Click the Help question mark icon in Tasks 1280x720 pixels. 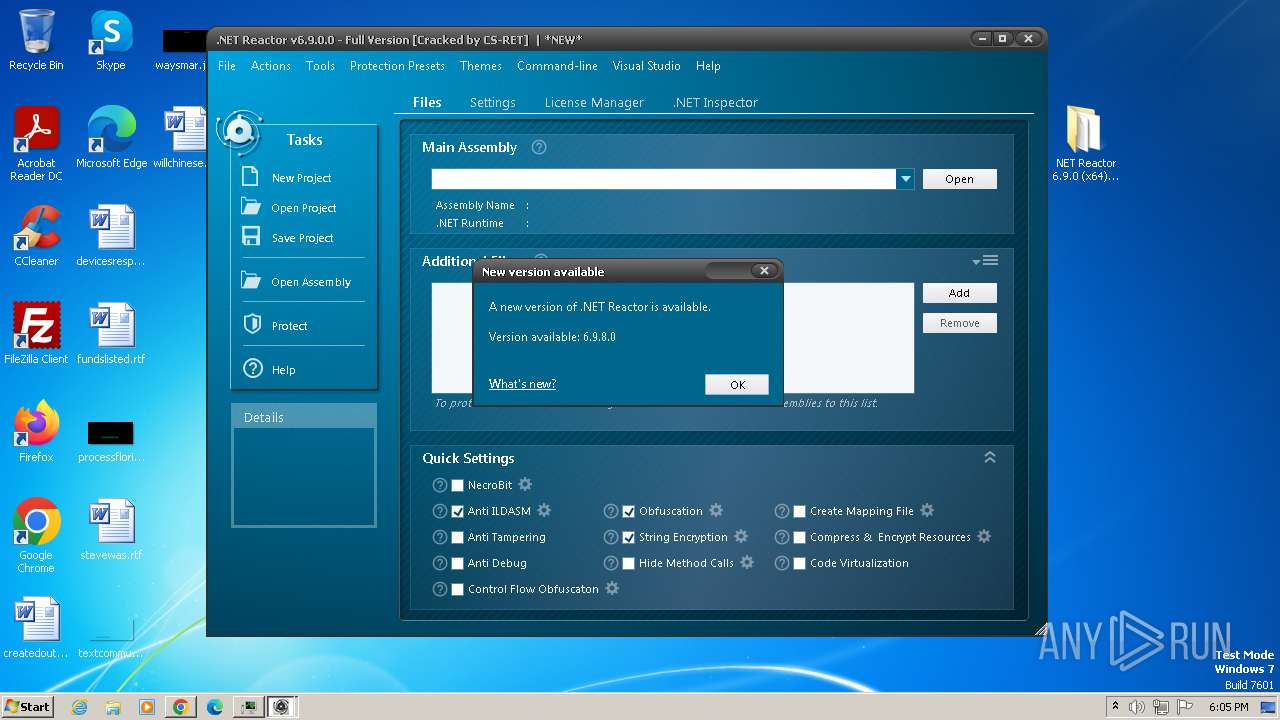tap(252, 369)
